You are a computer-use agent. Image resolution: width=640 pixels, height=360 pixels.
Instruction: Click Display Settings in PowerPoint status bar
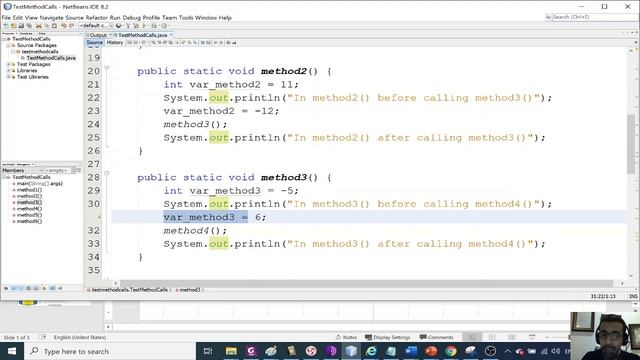pos(387,337)
